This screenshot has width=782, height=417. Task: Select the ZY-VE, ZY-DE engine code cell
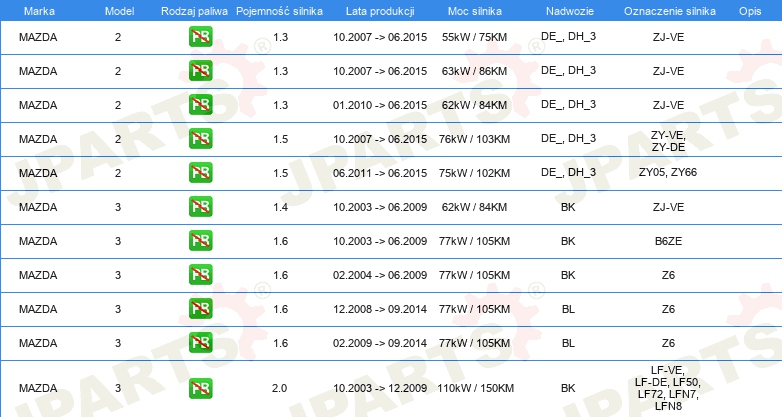click(668, 141)
